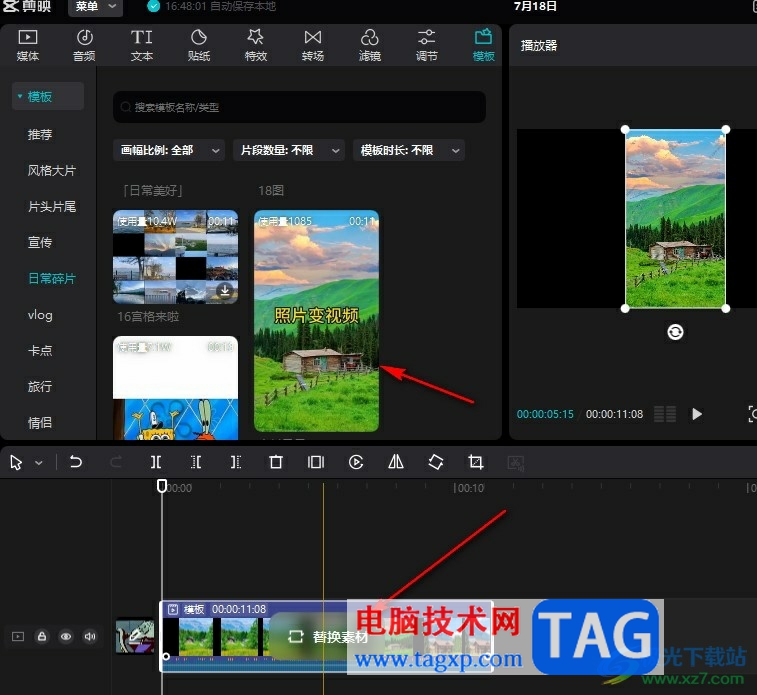Select the 照片变视频 template thumbnail
The image size is (757, 695).
(x=316, y=320)
